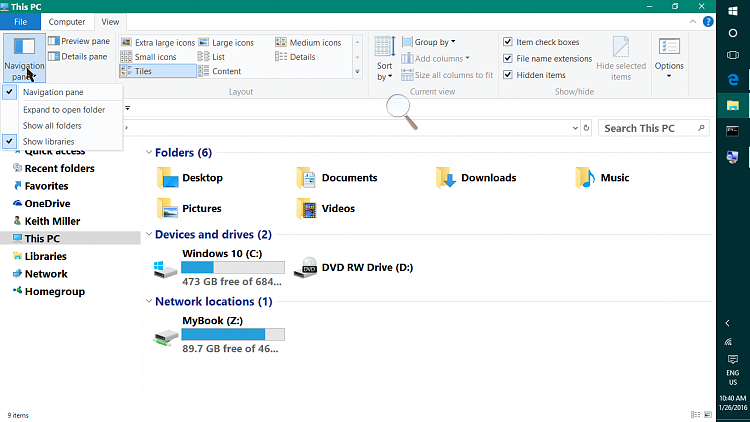Click Hide selected items button
Viewport: 750px width, 422px height.
621,58
